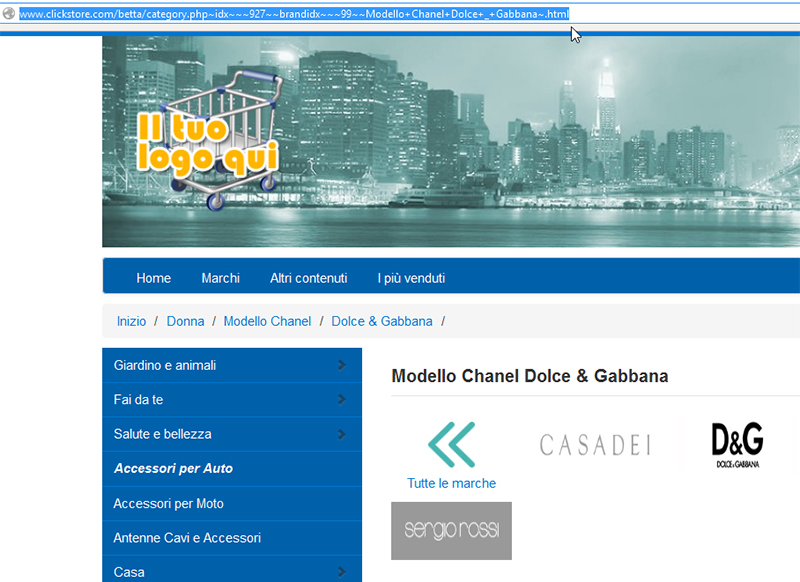Open the Marchi menu item
Screen dimensions: 800x582
220,278
